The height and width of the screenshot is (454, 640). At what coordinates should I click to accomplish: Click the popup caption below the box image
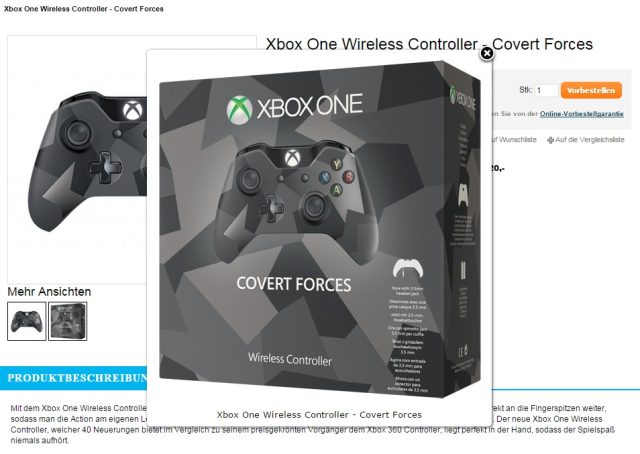point(319,415)
